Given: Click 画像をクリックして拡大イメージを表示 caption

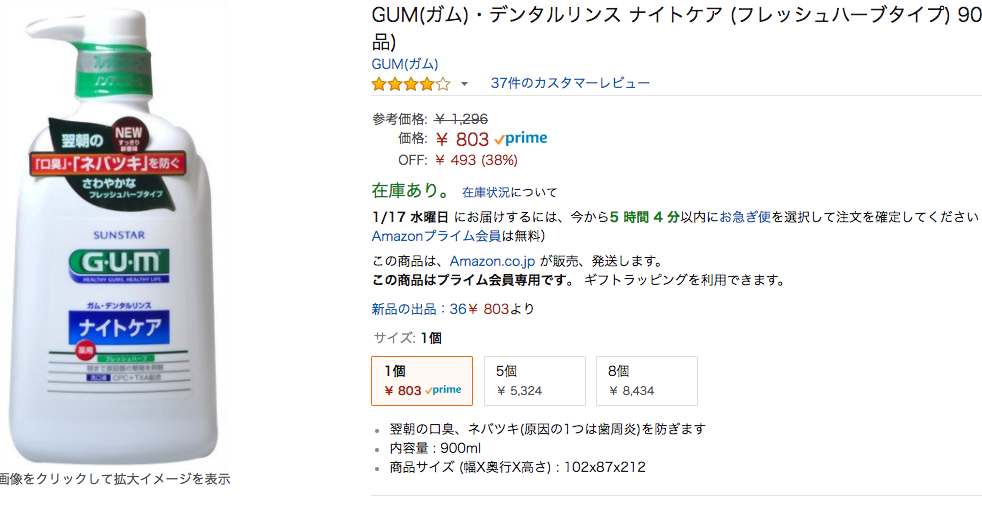Looking at the screenshot, I should tap(115, 479).
